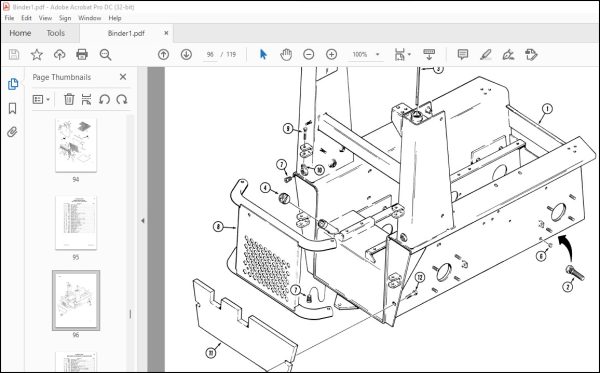Open Page Thumbnails panel icon in sidebar

pyautogui.click(x=13, y=84)
